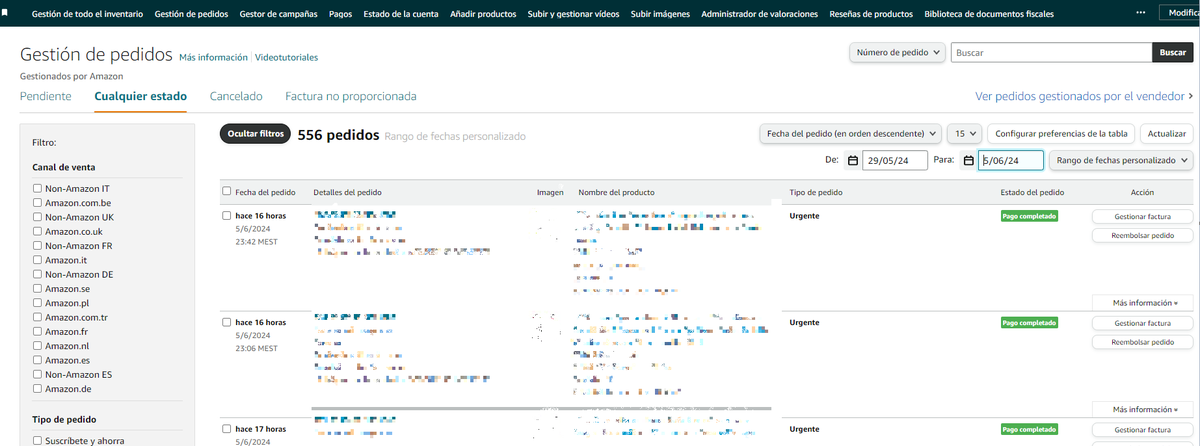This screenshot has width=1200, height=446.
Task: Open Gestión de todo el inventario menu
Action: pos(87,14)
